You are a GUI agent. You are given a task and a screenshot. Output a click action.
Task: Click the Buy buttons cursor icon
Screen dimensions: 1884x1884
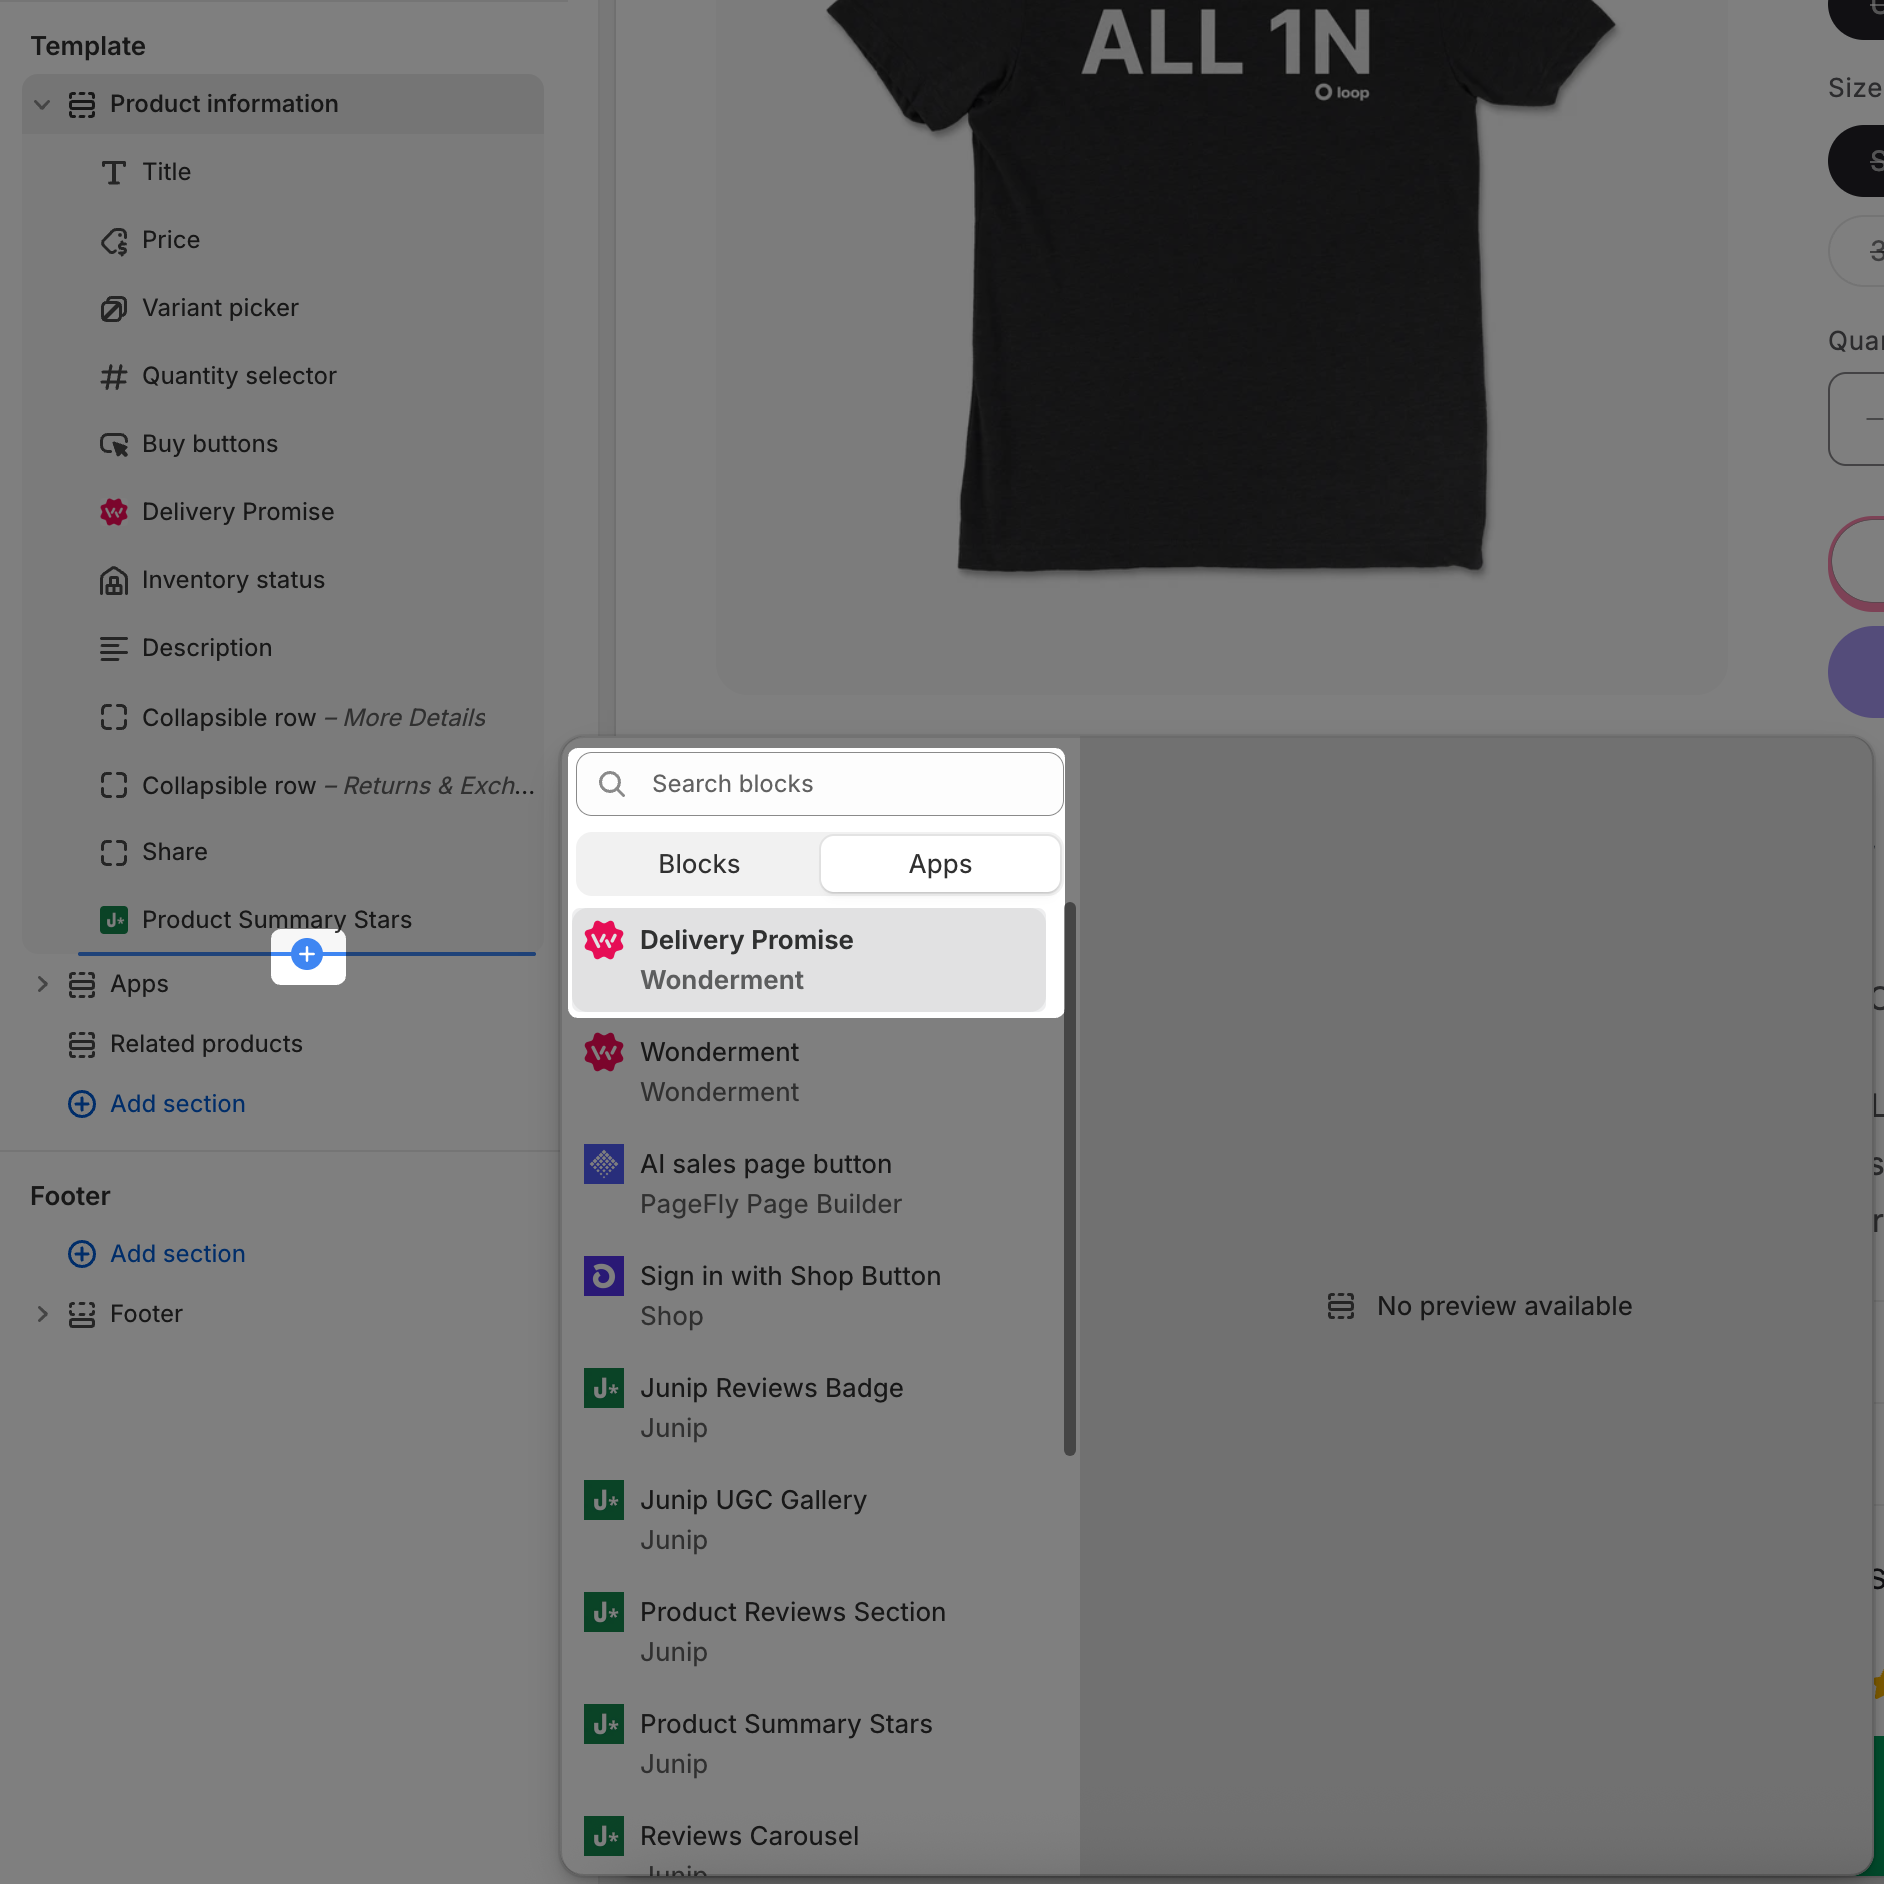114,444
